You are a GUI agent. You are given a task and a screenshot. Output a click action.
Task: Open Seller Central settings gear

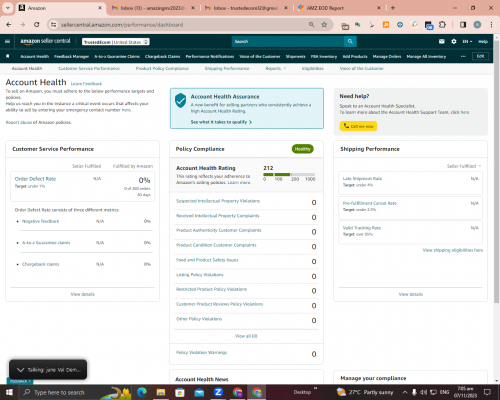coord(454,41)
